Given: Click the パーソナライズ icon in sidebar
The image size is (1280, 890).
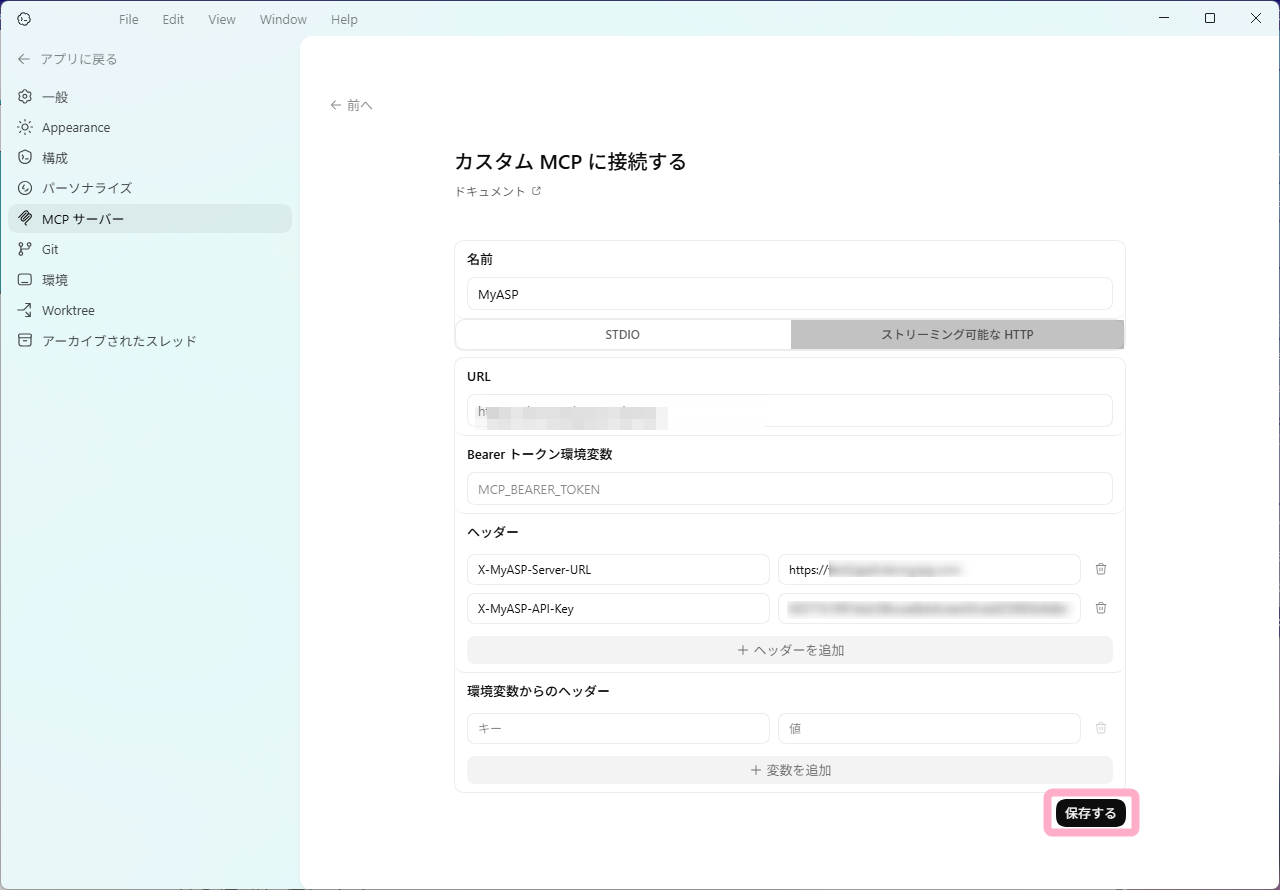Looking at the screenshot, I should (x=25, y=188).
